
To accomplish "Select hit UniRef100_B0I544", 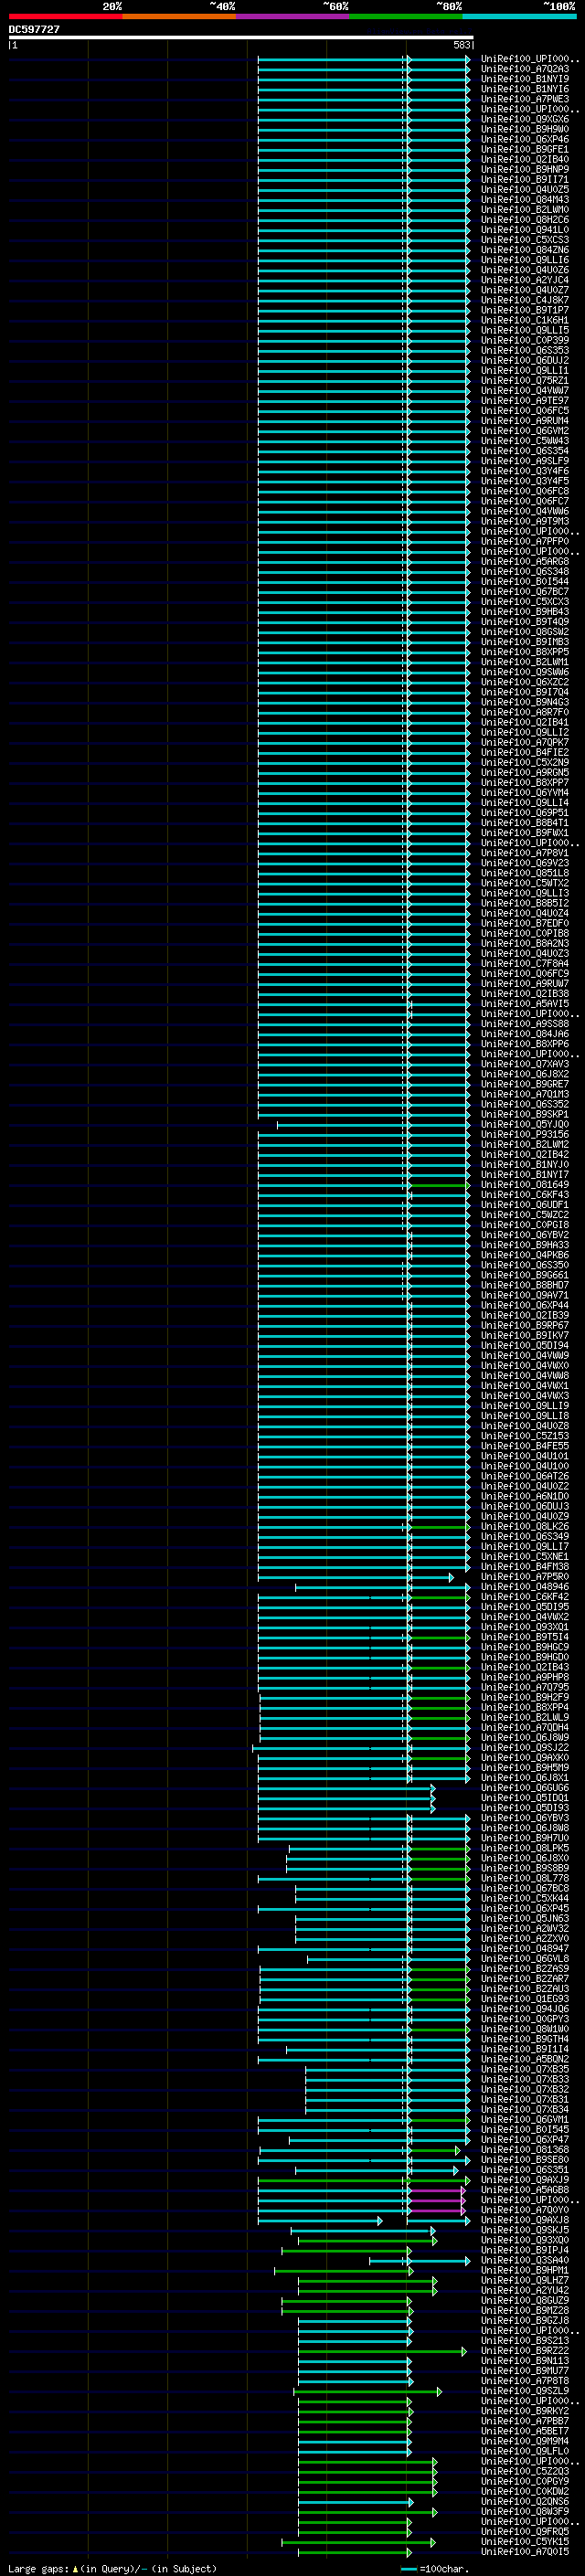I will tap(524, 581).
